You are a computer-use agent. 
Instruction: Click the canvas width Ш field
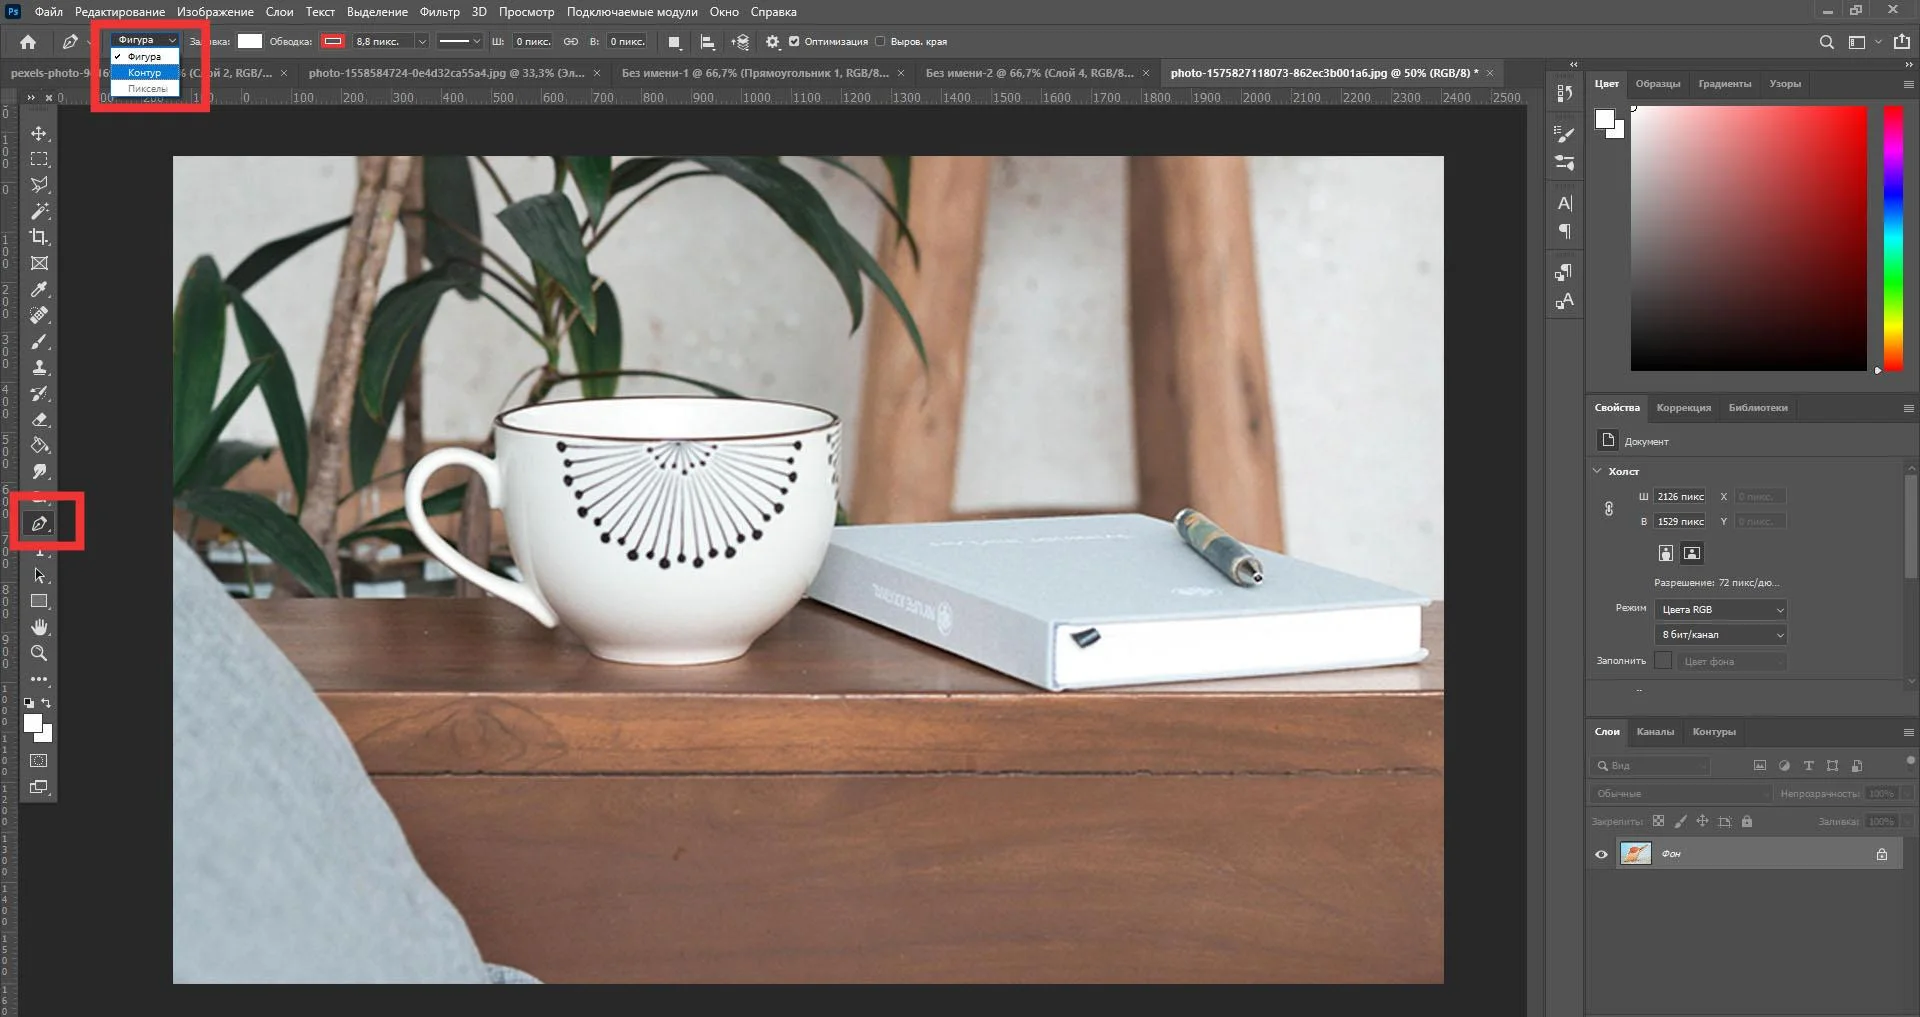click(1680, 497)
